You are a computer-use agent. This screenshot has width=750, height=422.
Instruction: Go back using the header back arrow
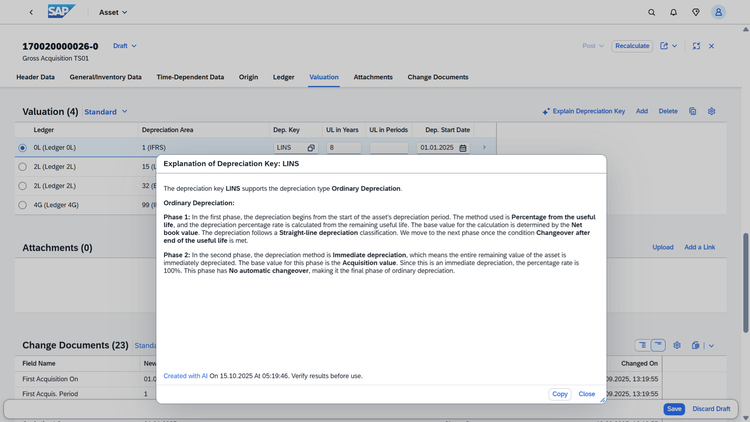coord(31,12)
